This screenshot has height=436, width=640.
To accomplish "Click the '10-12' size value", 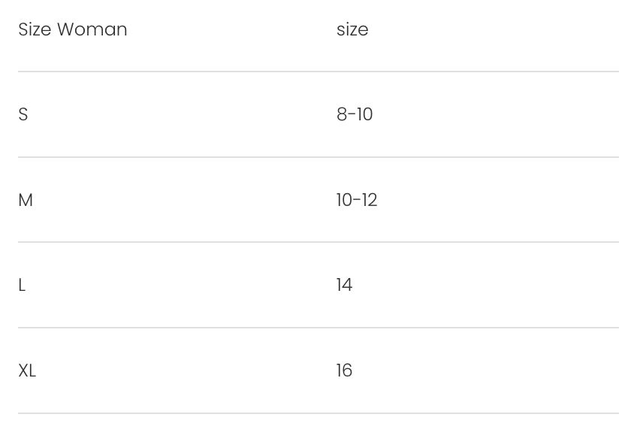I will [356, 200].
